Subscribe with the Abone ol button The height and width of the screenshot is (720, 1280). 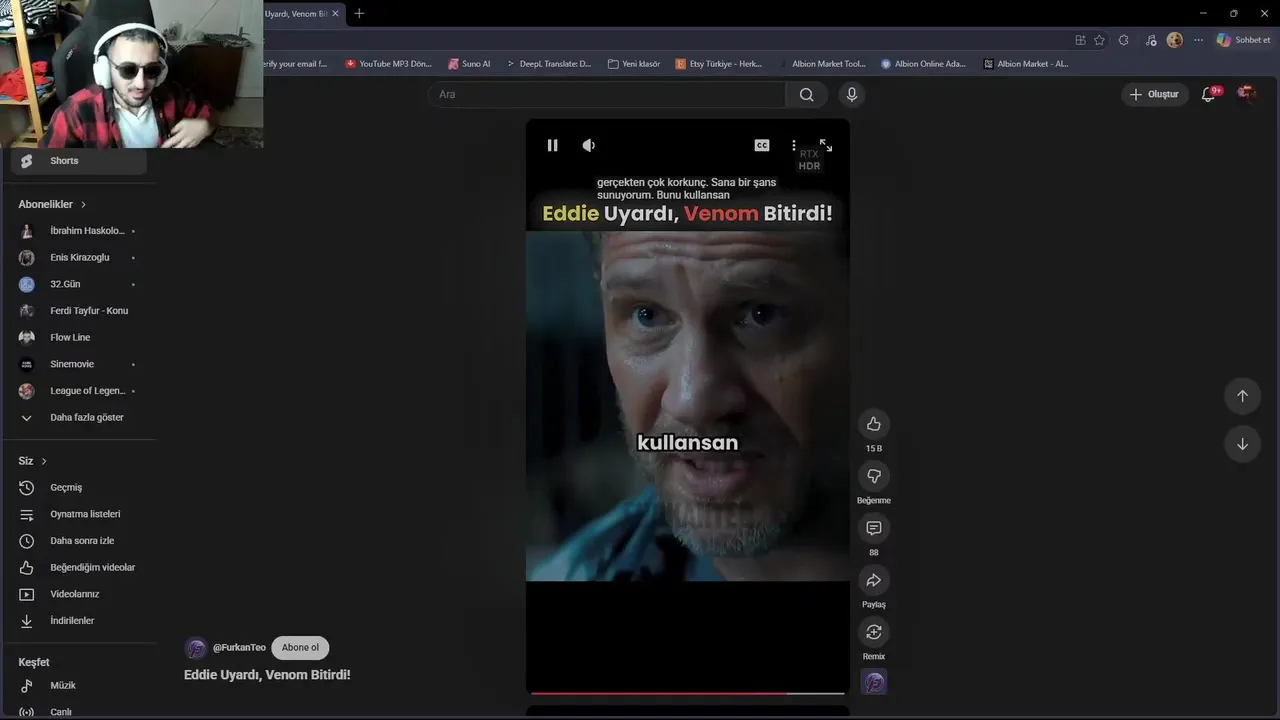pyautogui.click(x=300, y=648)
